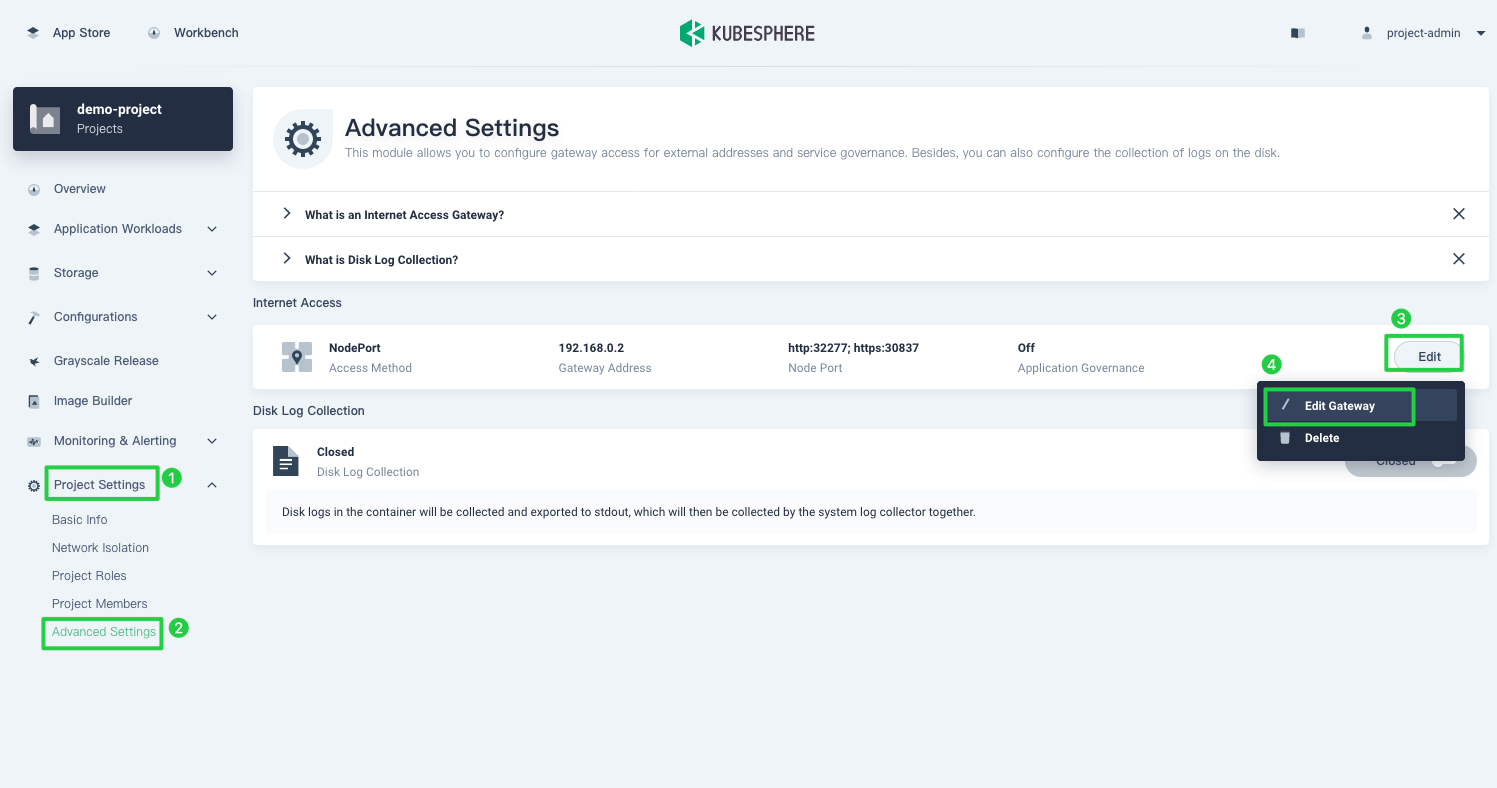Open Image Builder via its sidebar icon
The width and height of the screenshot is (1497, 788).
33,401
